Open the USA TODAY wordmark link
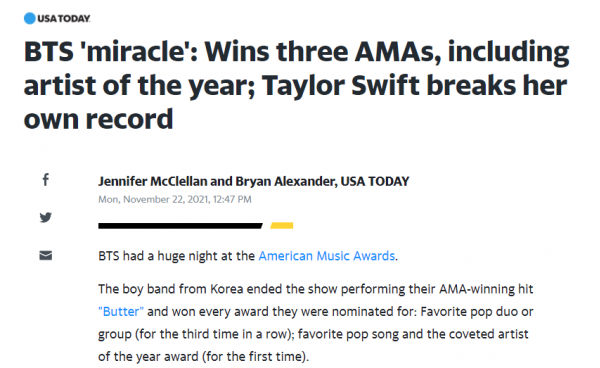This screenshot has width=600, height=368. coord(64,18)
